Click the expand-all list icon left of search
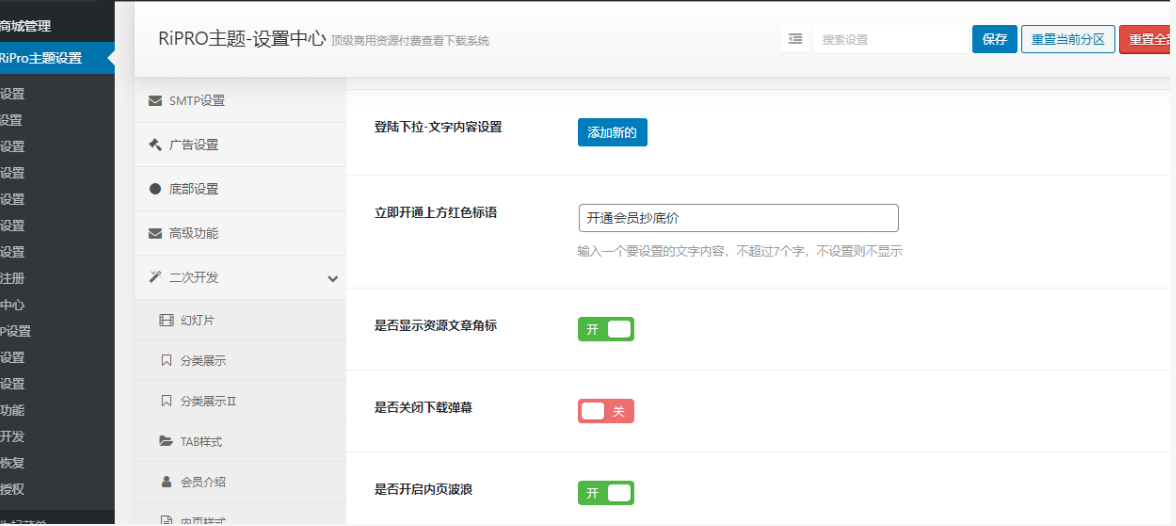The image size is (1176, 526). click(x=795, y=39)
